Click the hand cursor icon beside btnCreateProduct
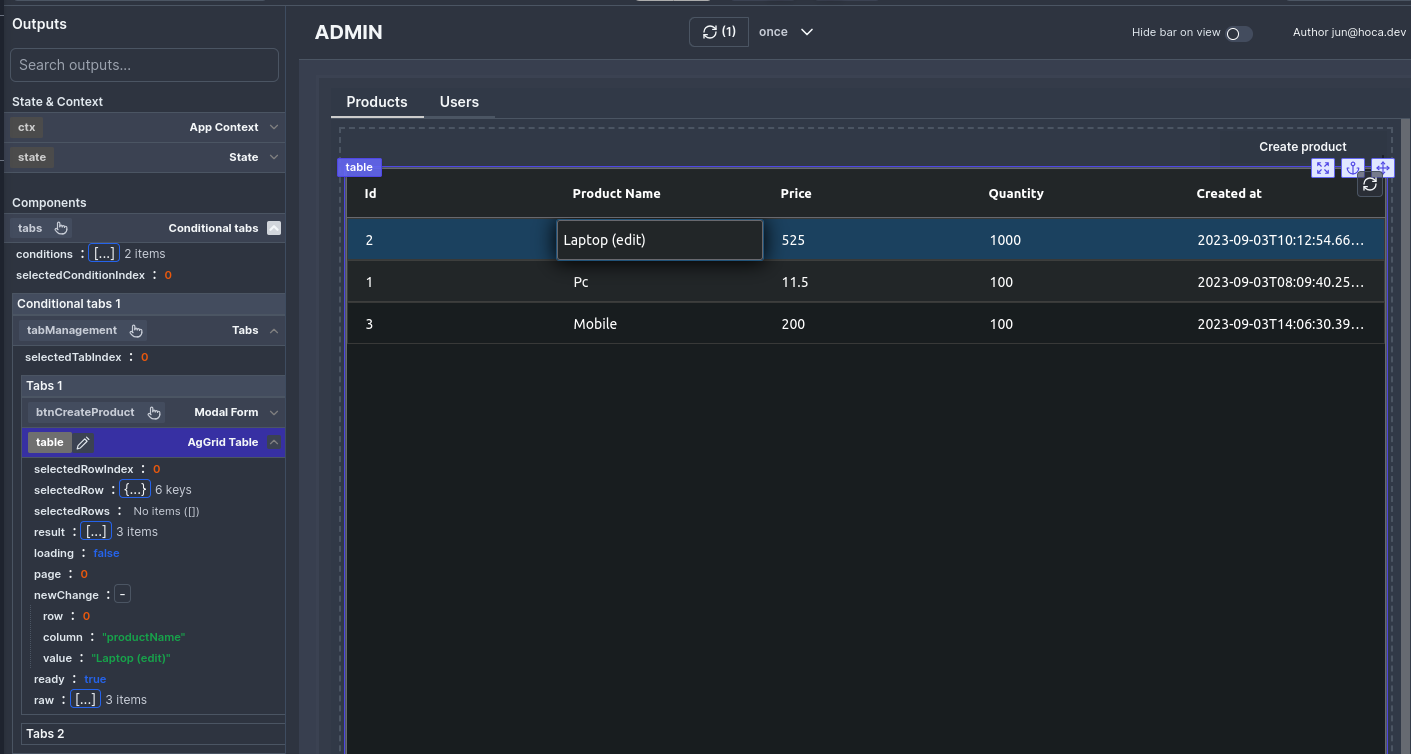The image size is (1411, 754). pos(154,411)
